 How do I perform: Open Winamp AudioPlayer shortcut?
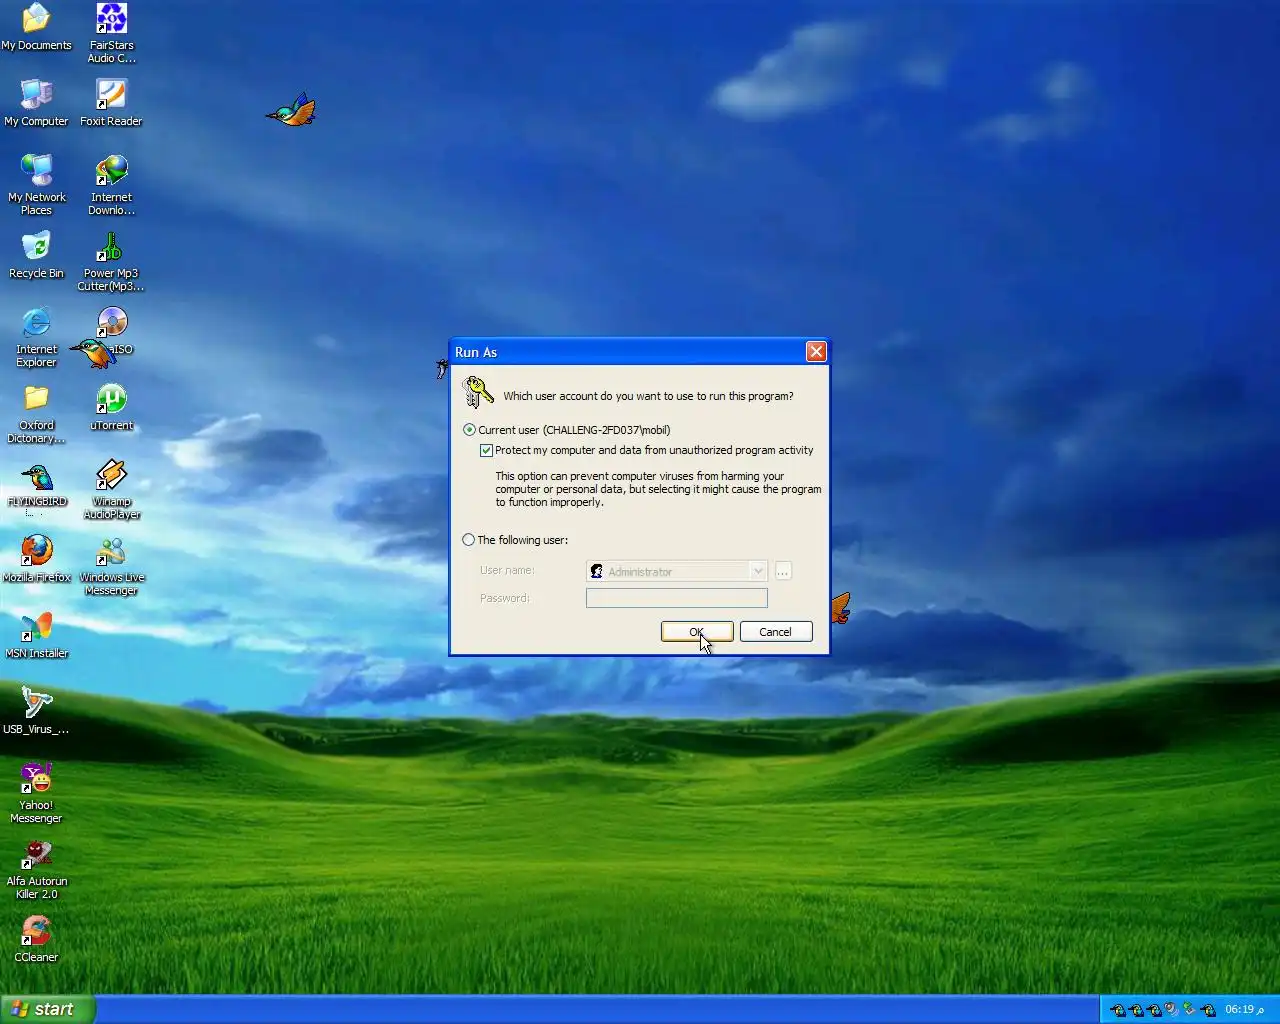111,489
